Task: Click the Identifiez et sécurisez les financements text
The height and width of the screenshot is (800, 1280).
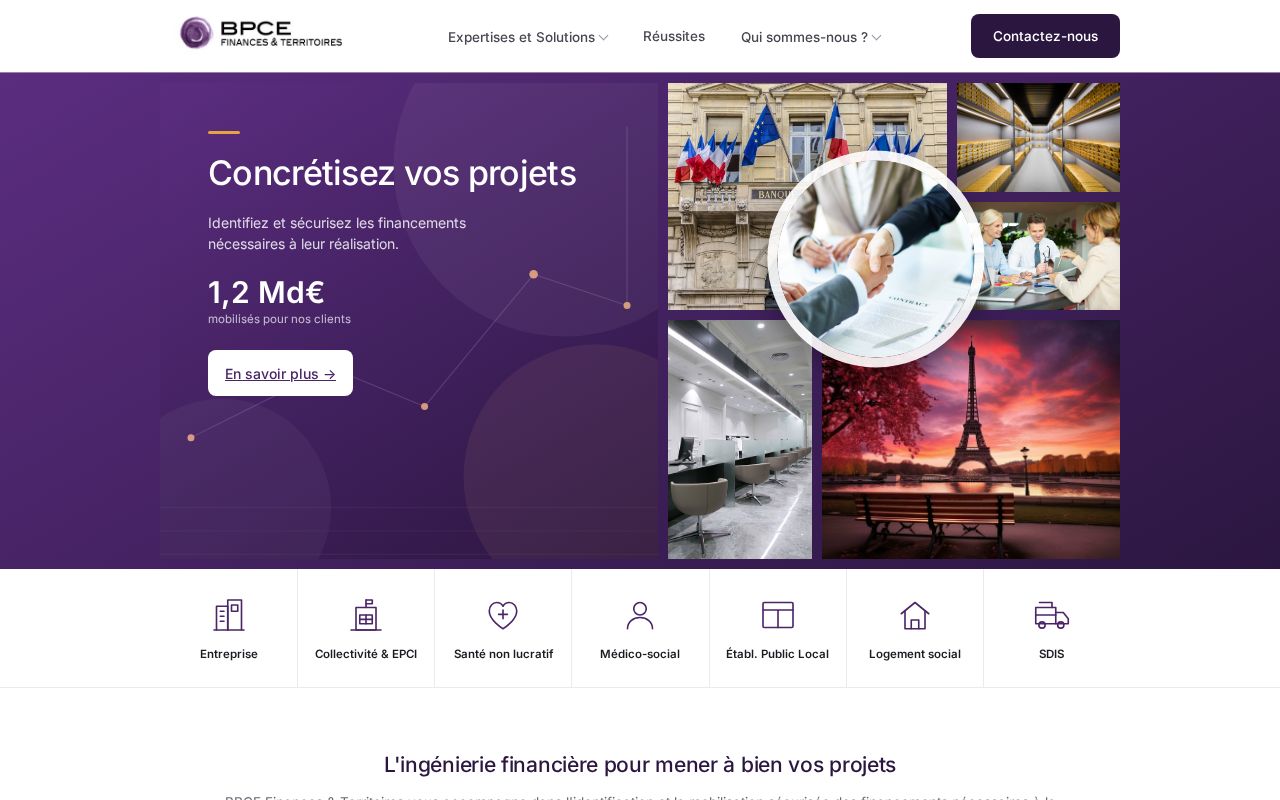Action: (x=337, y=233)
